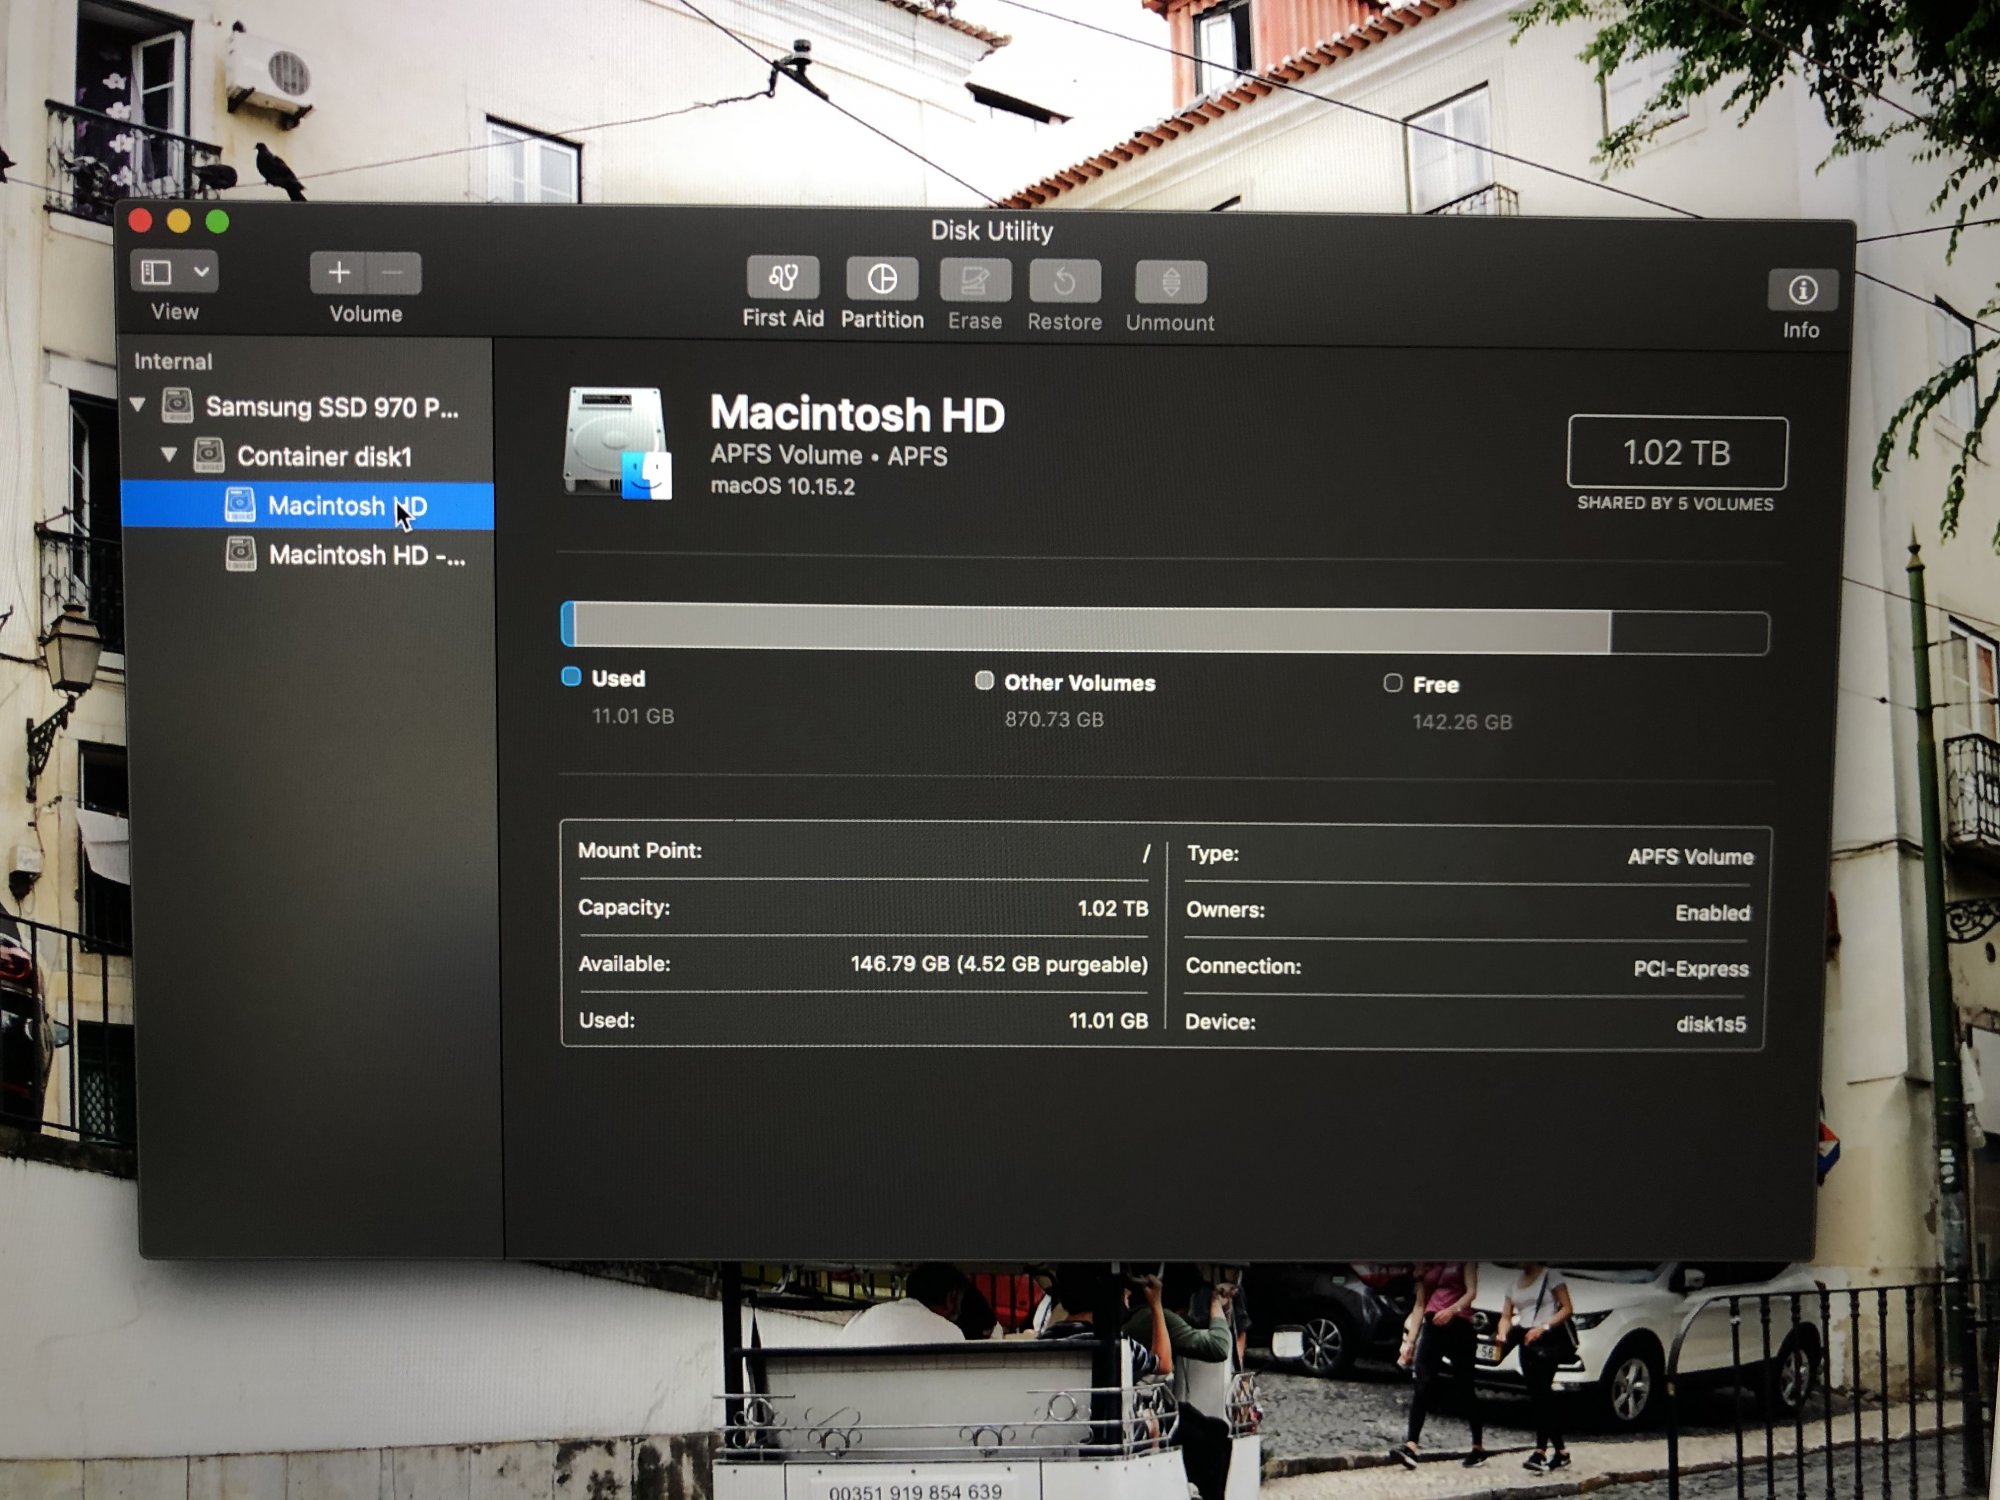Click the Restore toolbar icon
The width and height of the screenshot is (2000, 1500).
coord(1064,282)
